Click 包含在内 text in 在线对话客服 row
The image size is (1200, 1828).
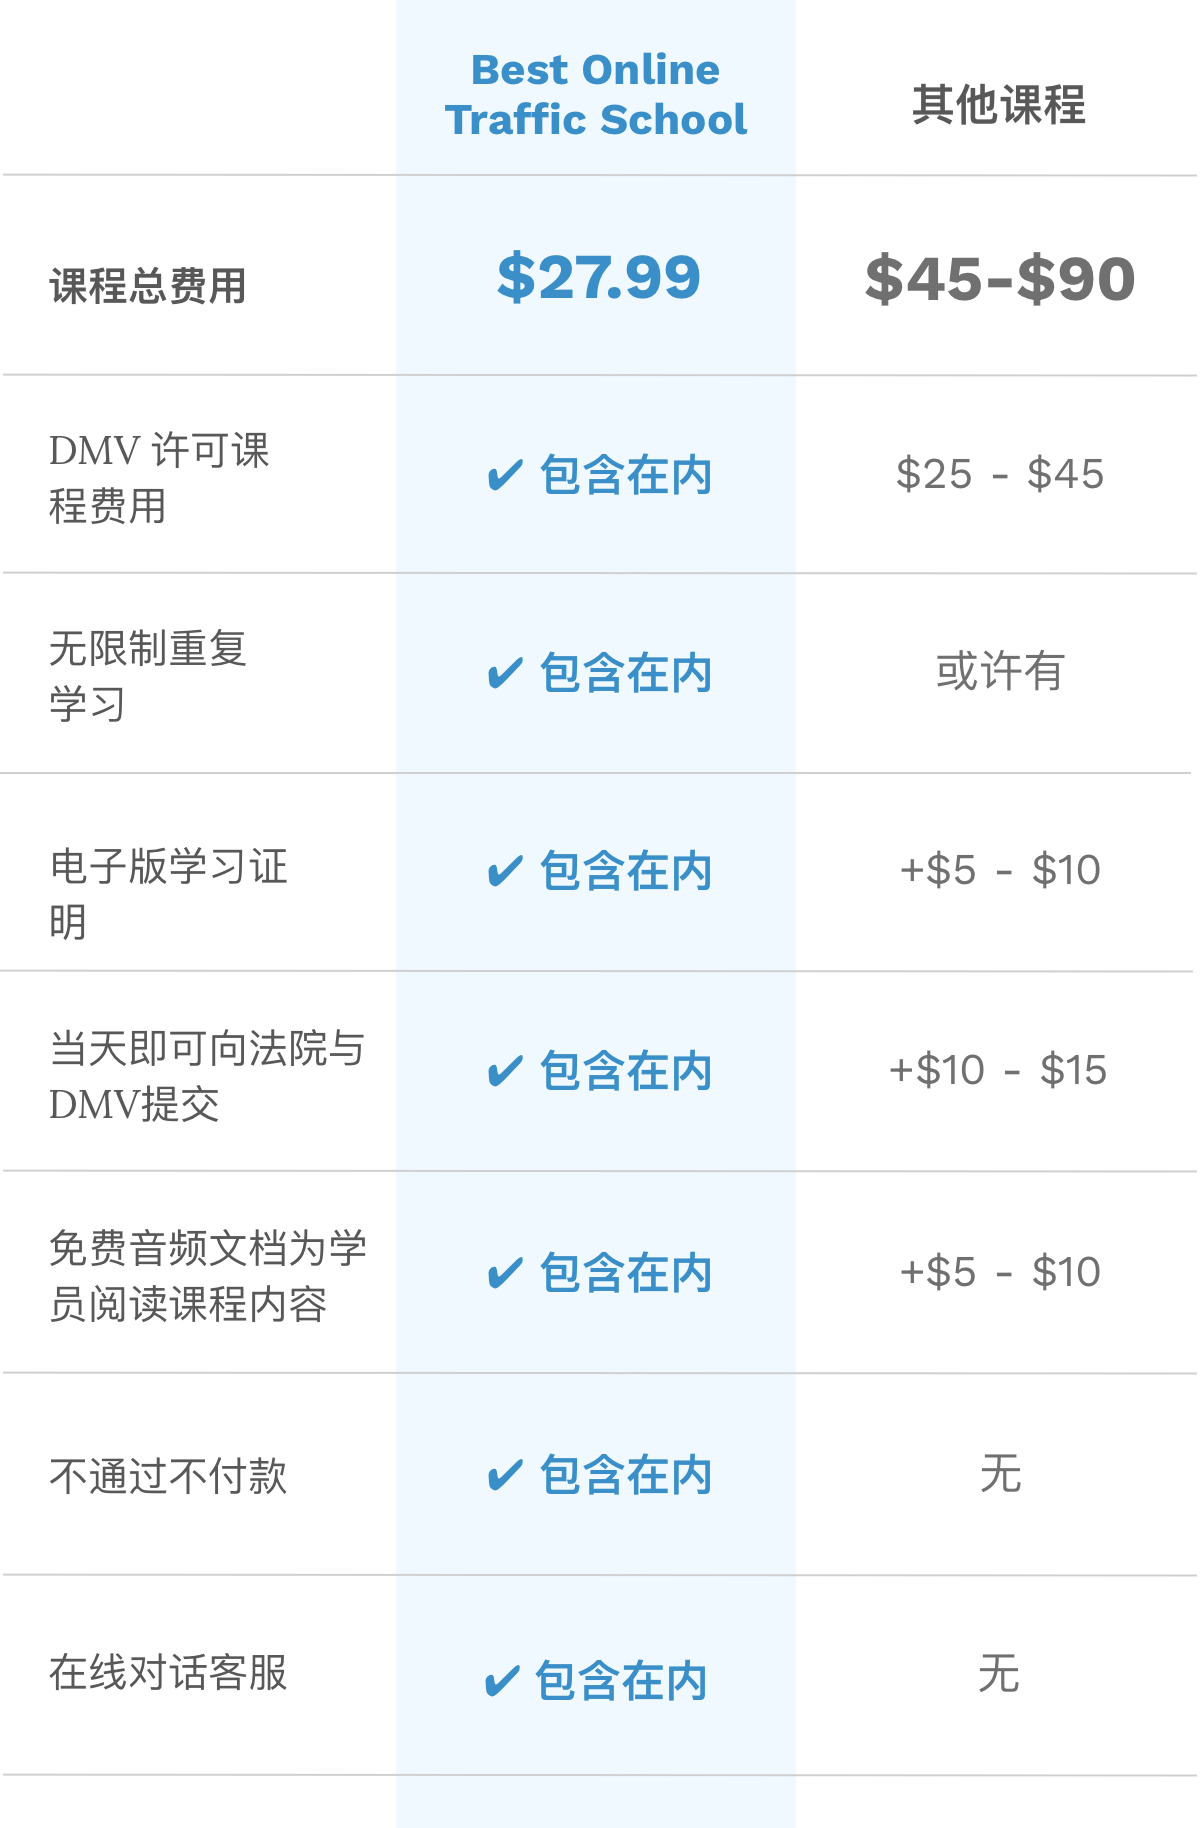[621, 1681]
